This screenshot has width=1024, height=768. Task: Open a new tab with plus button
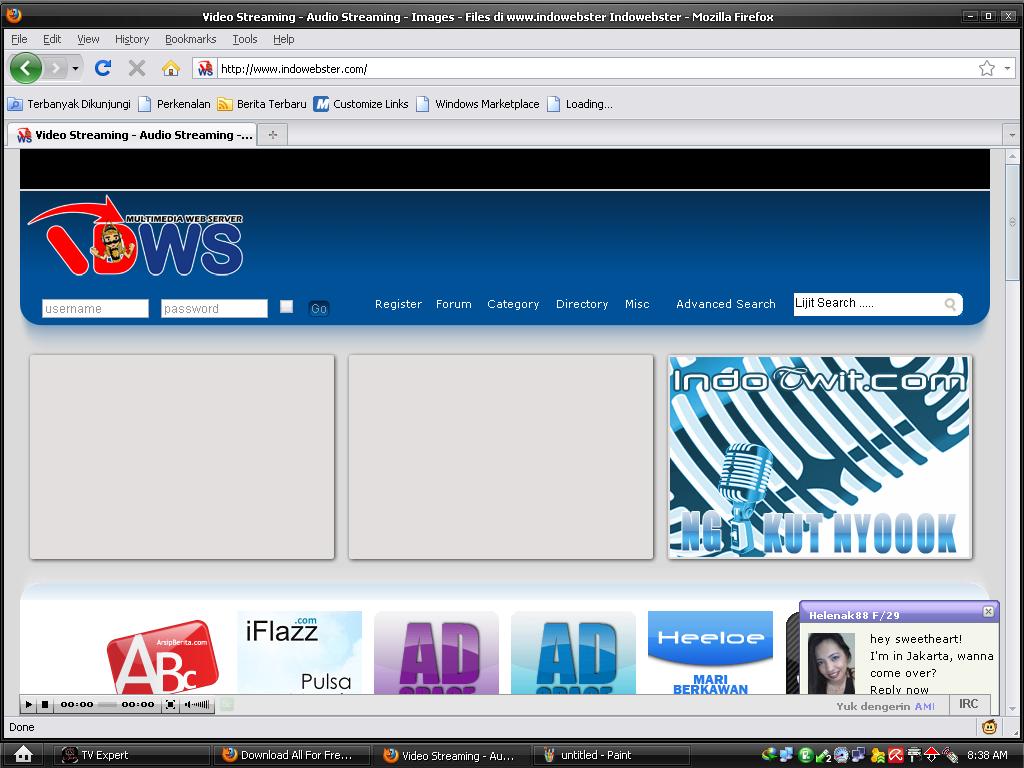[x=273, y=135]
